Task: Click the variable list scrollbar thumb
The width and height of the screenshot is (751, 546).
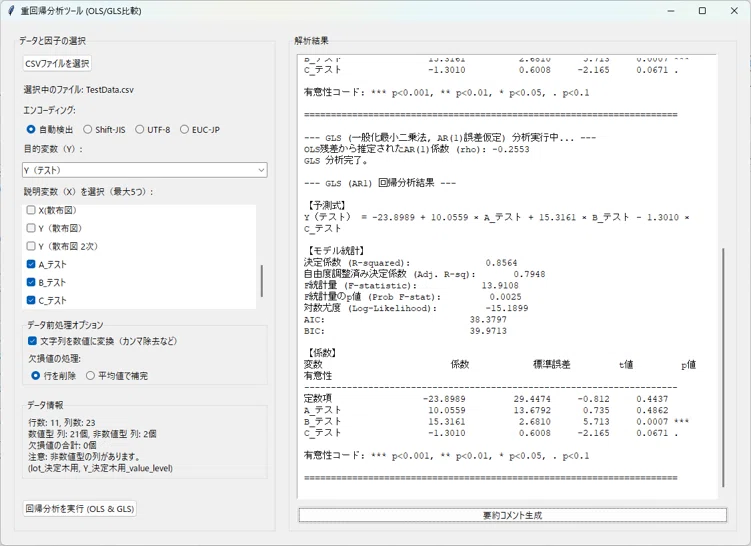Action: 262,281
